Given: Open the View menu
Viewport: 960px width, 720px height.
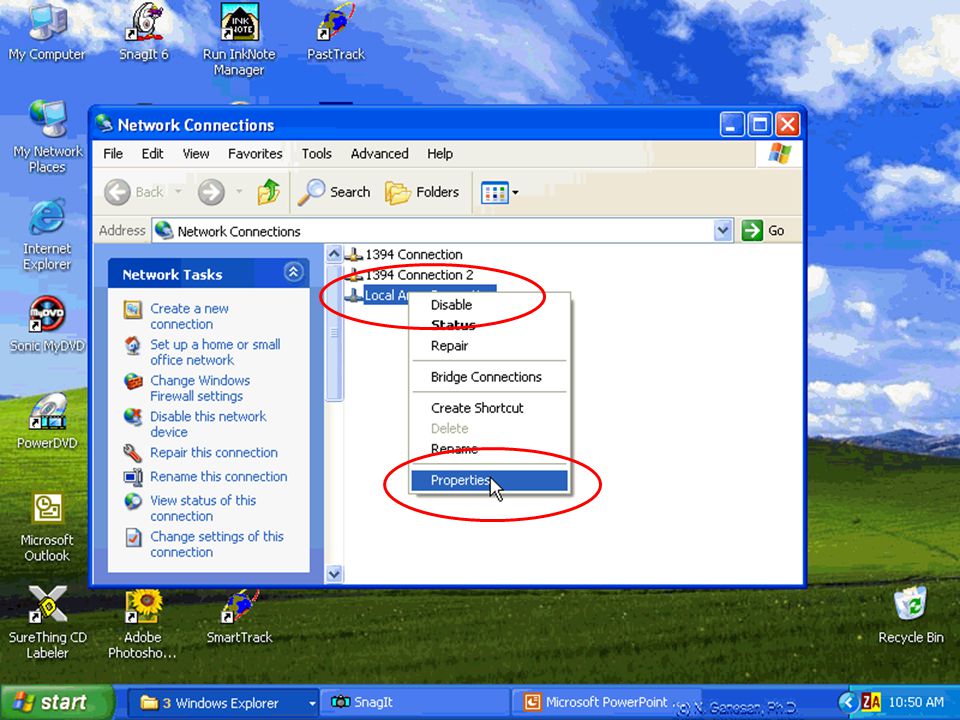Looking at the screenshot, I should coord(196,154).
